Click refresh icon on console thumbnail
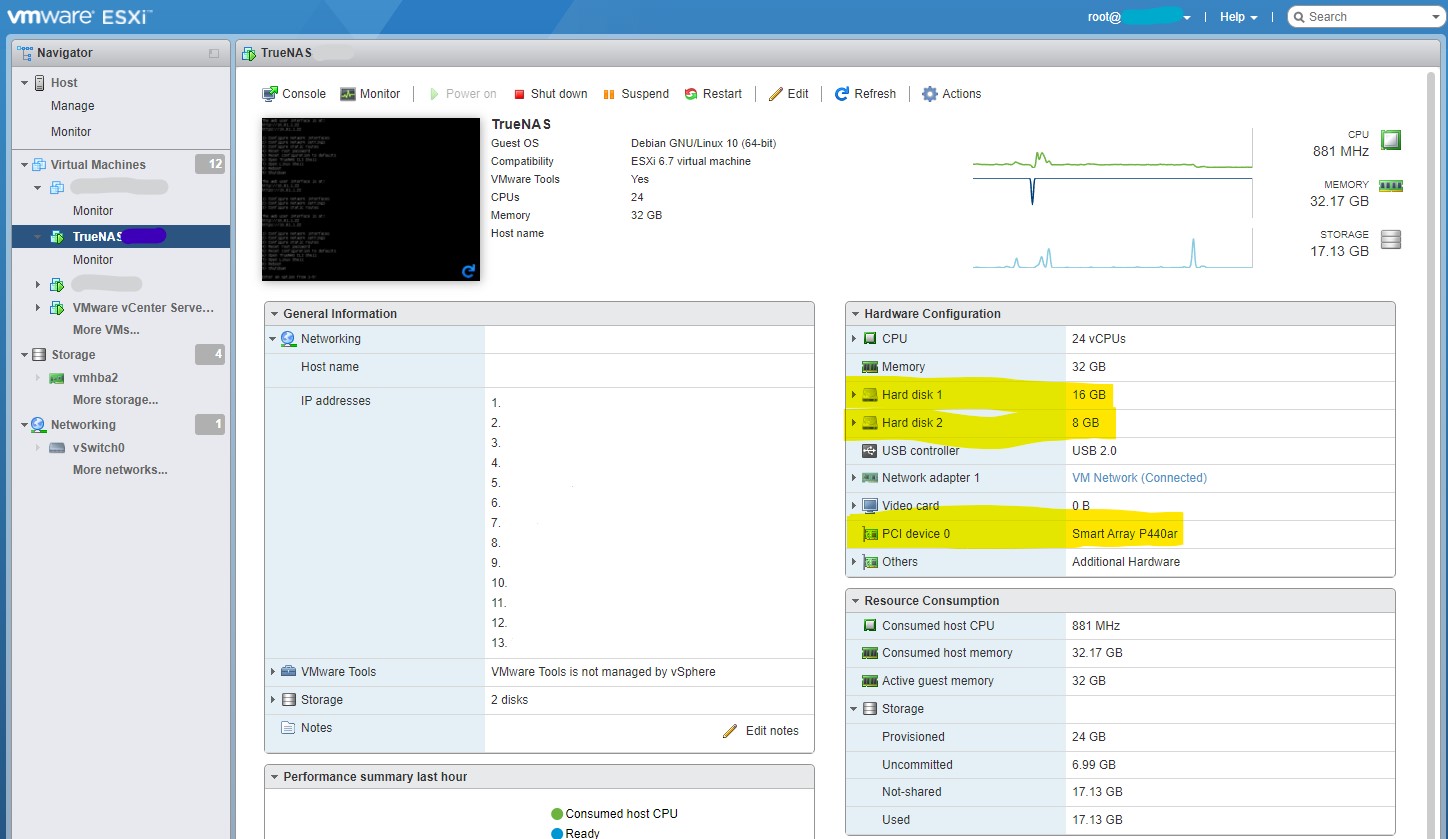 point(468,270)
